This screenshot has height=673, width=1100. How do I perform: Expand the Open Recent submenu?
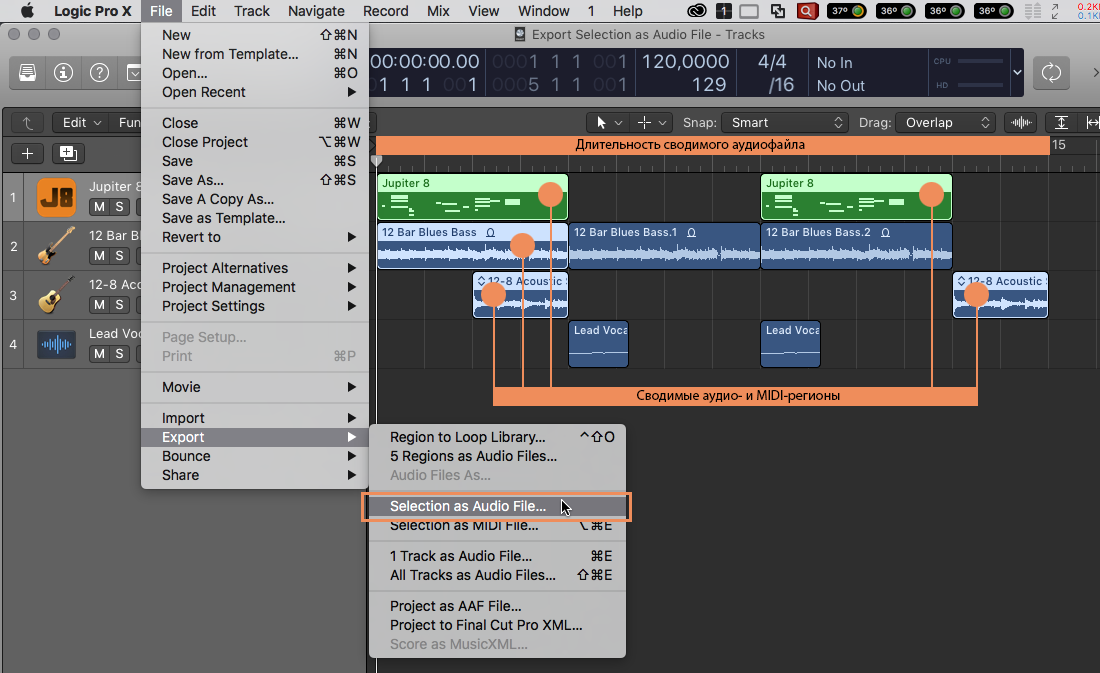click(255, 92)
